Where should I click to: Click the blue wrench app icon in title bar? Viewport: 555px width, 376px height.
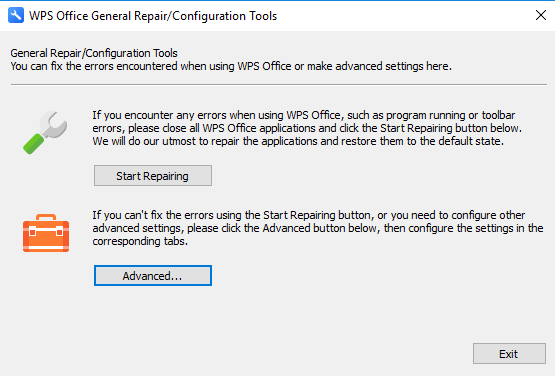point(16,16)
